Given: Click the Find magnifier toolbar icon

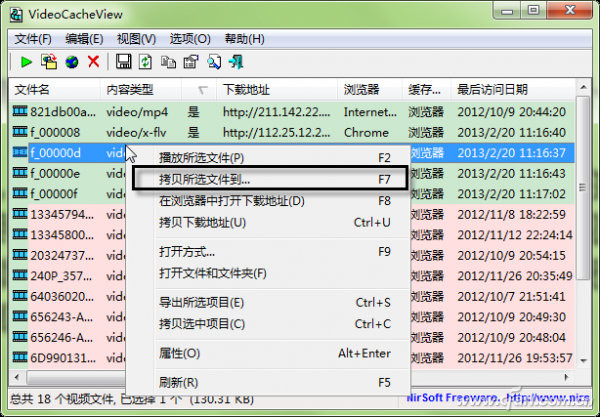Looking at the screenshot, I should pos(214,62).
